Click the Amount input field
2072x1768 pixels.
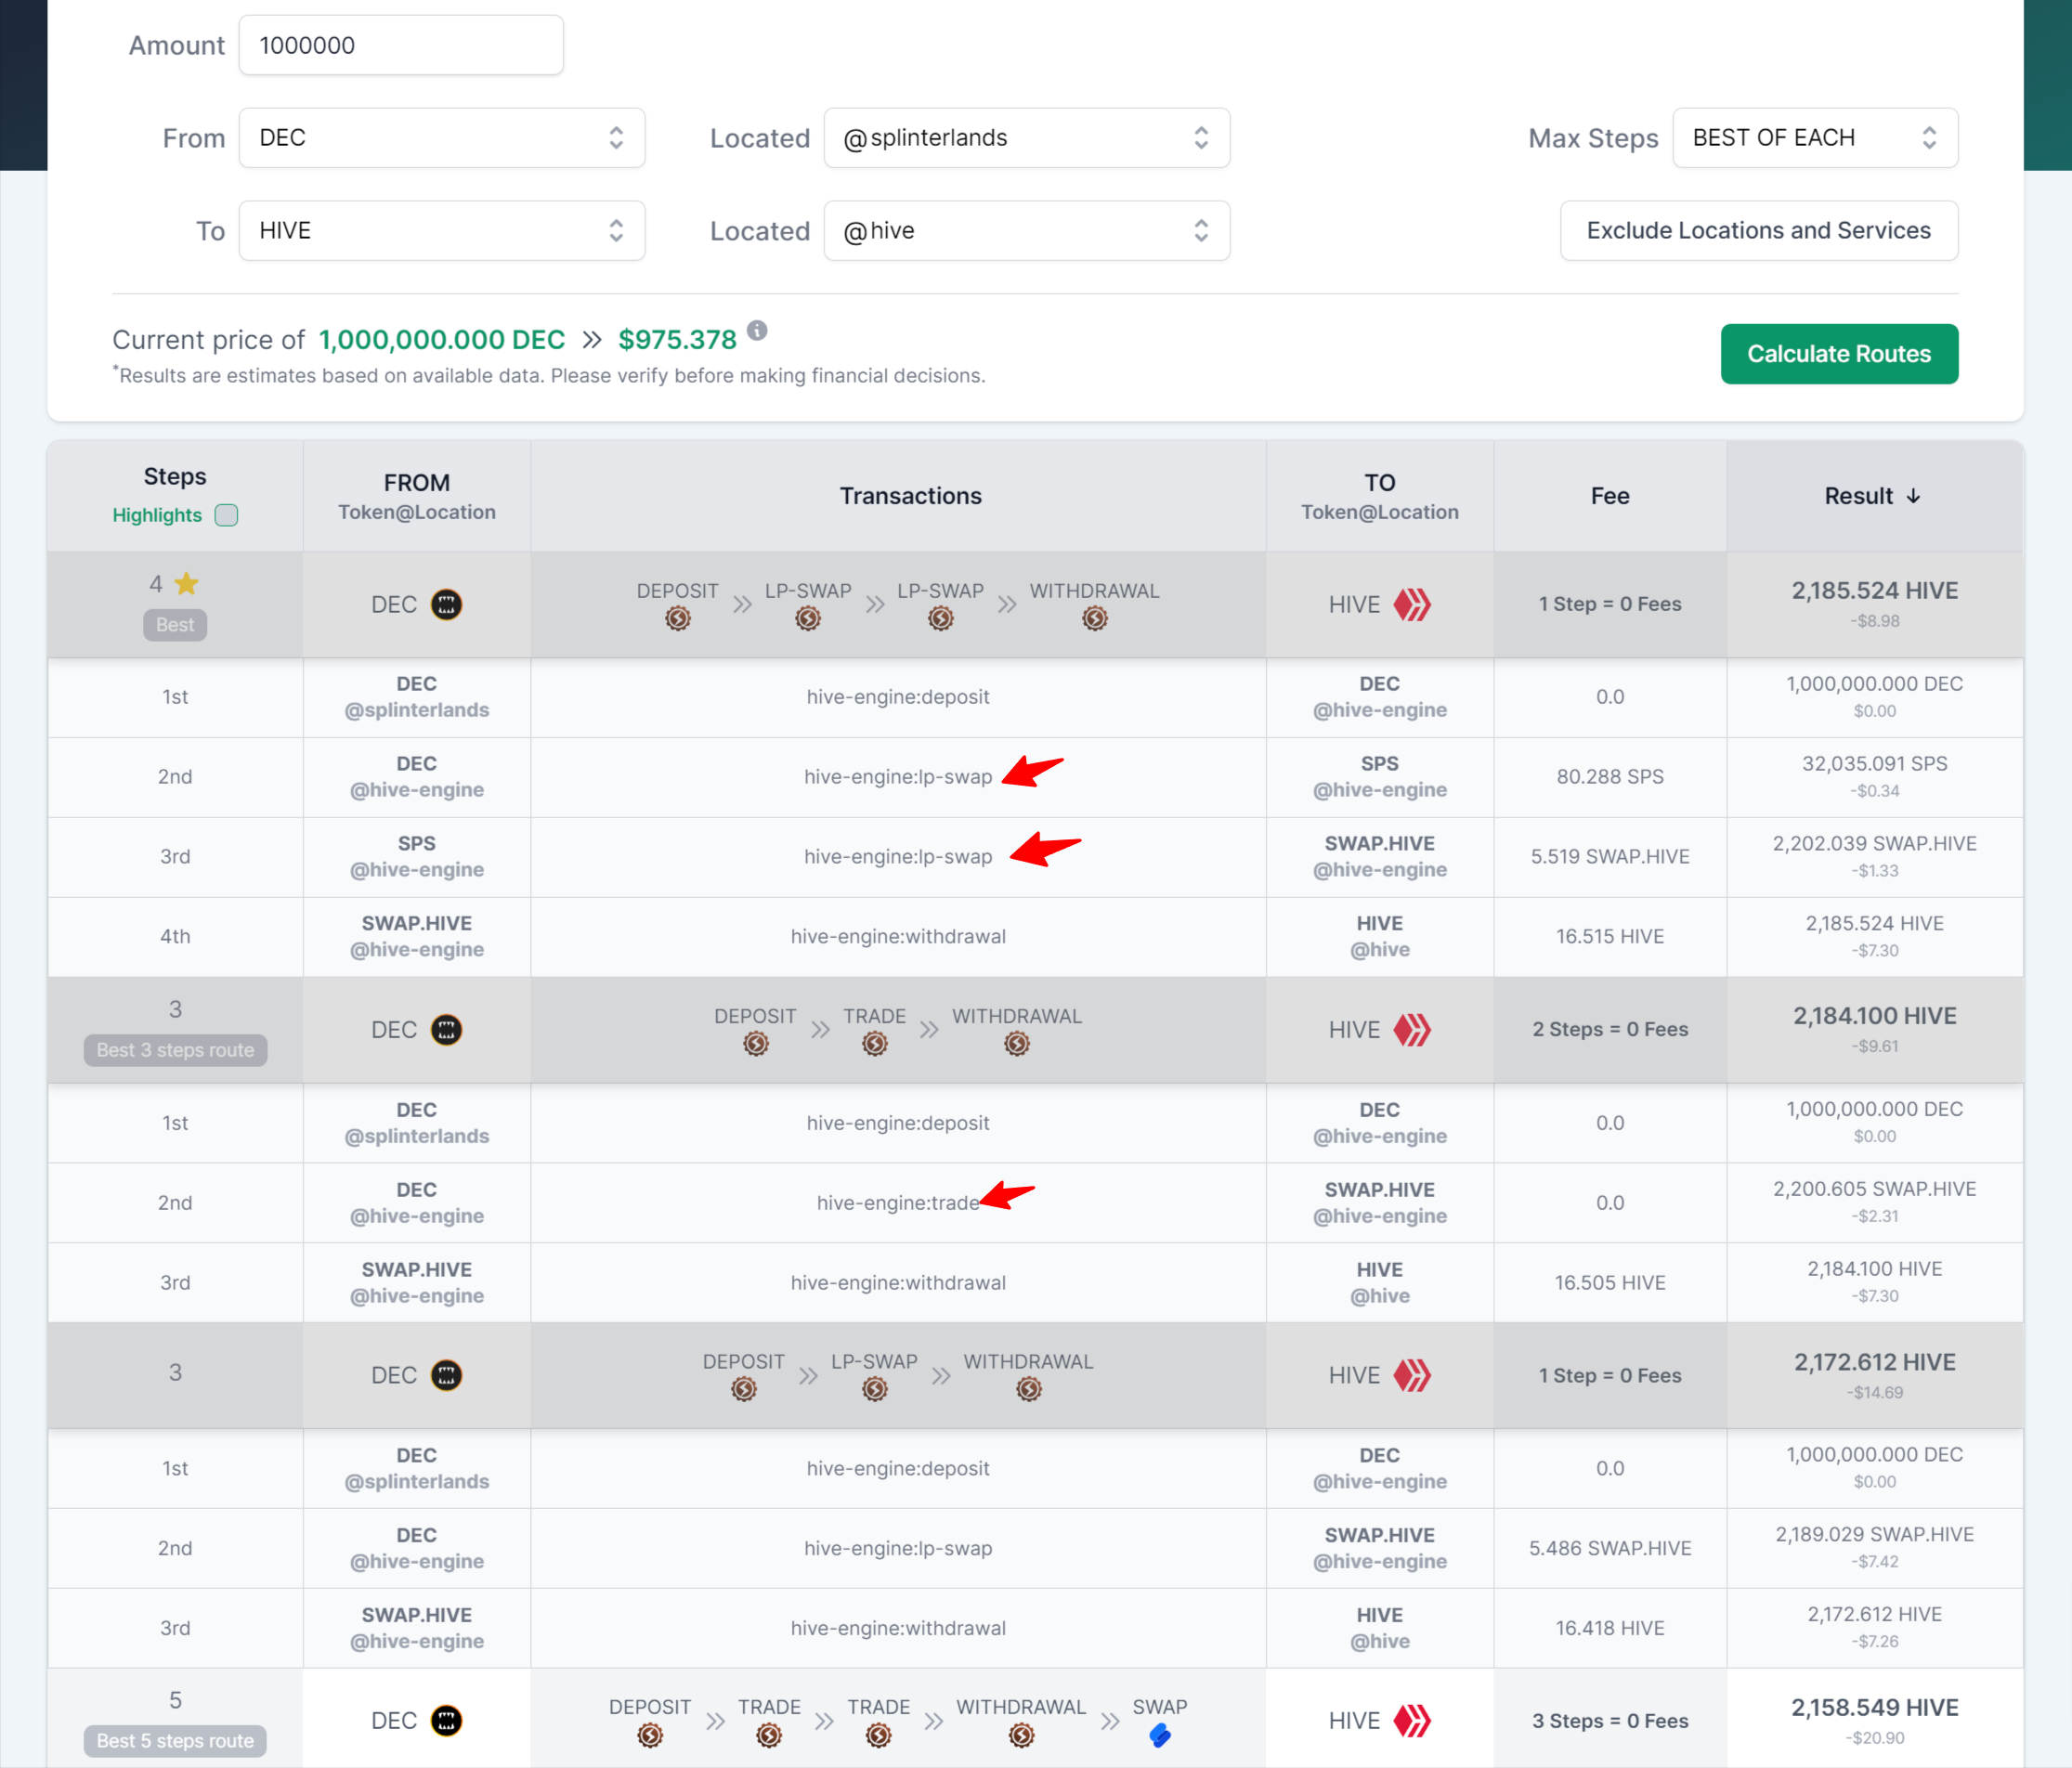point(401,45)
